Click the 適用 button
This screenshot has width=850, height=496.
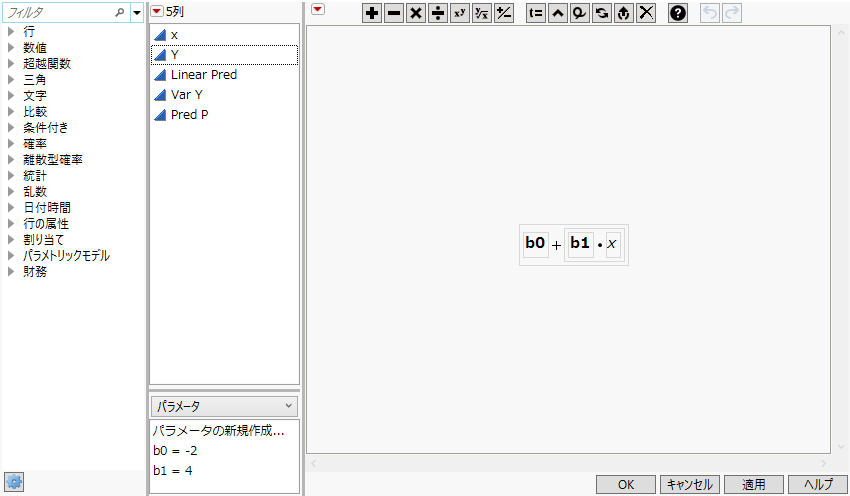pyautogui.click(x=754, y=485)
